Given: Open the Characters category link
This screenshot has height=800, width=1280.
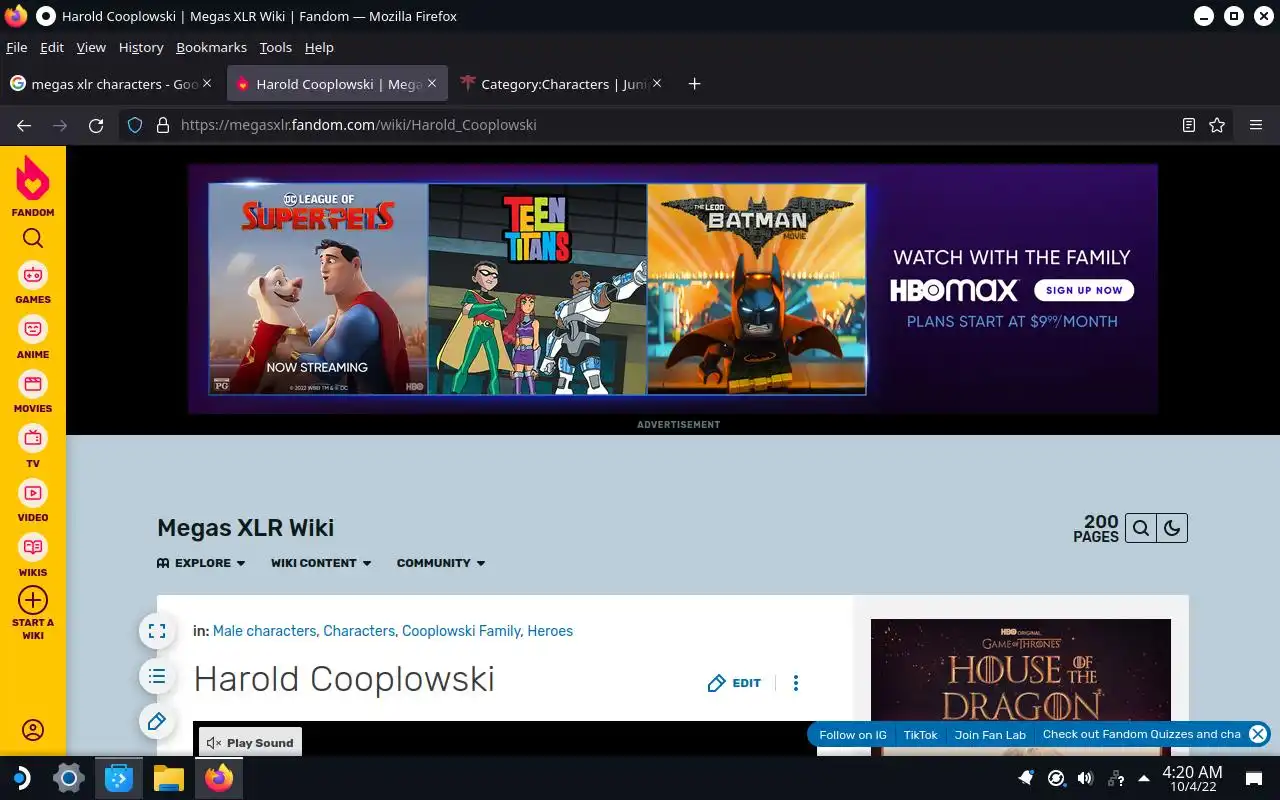Looking at the screenshot, I should [x=359, y=631].
